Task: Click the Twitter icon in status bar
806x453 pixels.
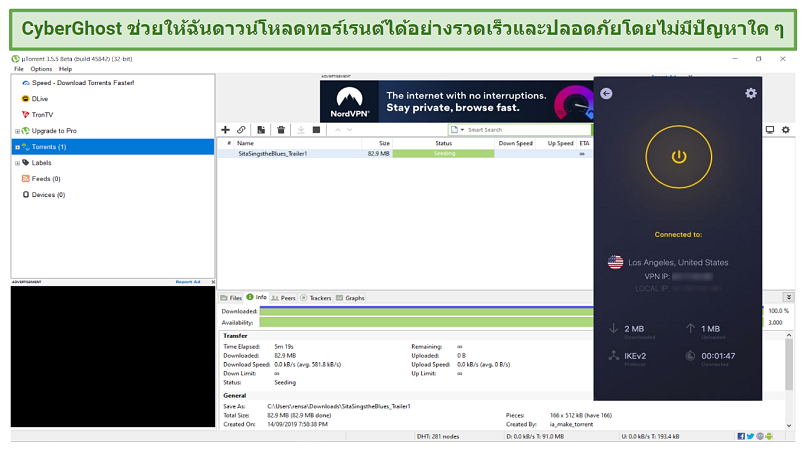Action: click(x=750, y=436)
